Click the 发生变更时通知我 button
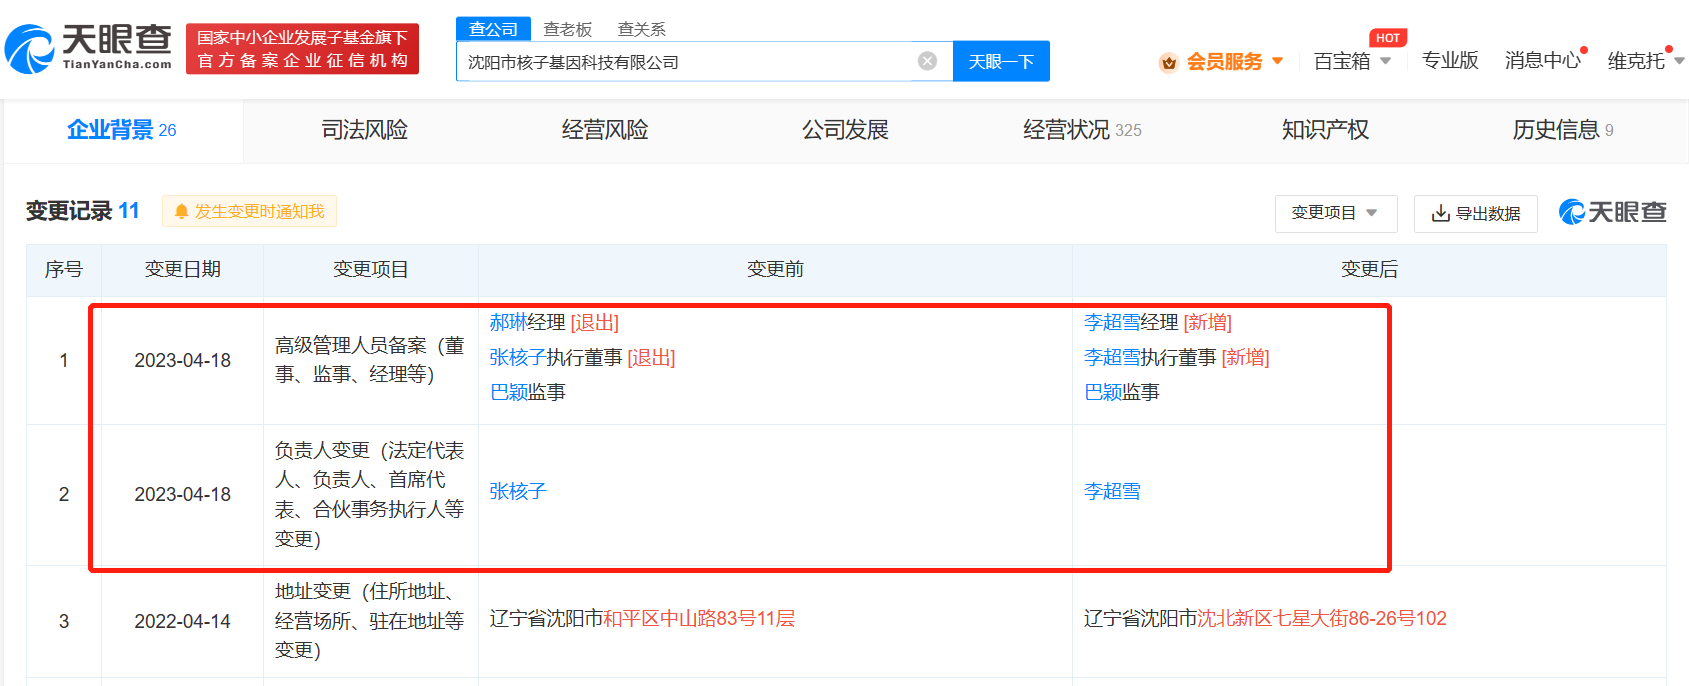Viewport: 1689px width, 686px height. [249, 212]
